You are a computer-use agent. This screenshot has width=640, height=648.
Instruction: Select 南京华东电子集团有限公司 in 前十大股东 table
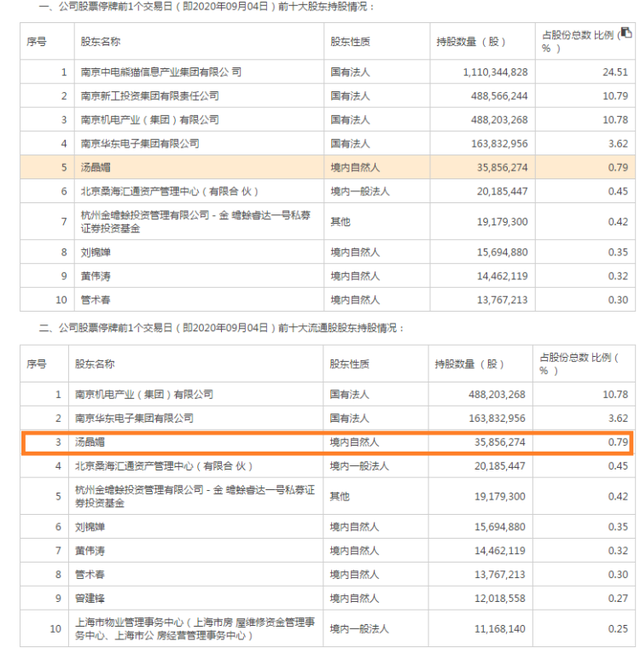[x=140, y=144]
